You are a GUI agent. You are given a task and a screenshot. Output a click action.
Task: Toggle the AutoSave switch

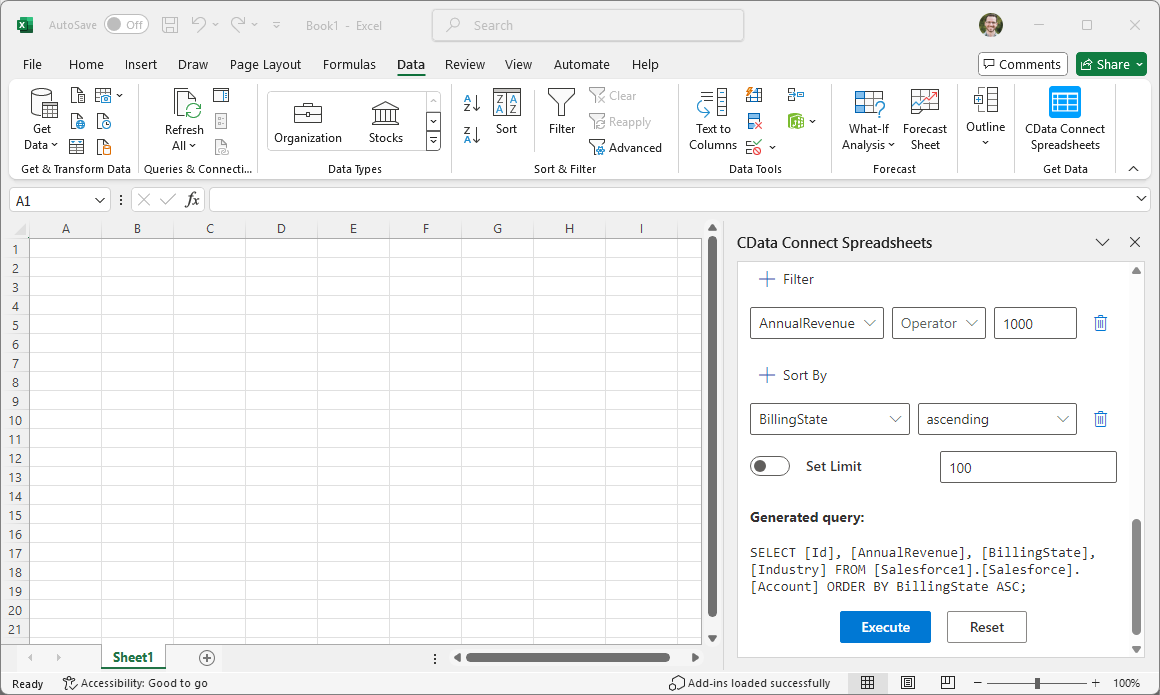tap(126, 25)
